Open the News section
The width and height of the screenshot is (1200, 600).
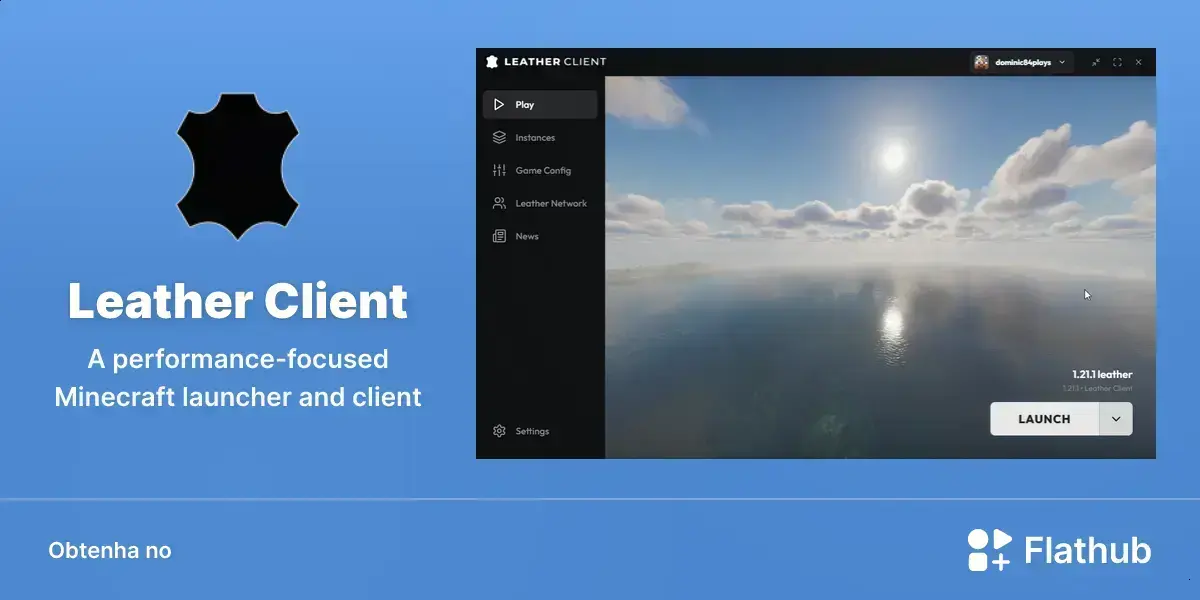pos(540,237)
